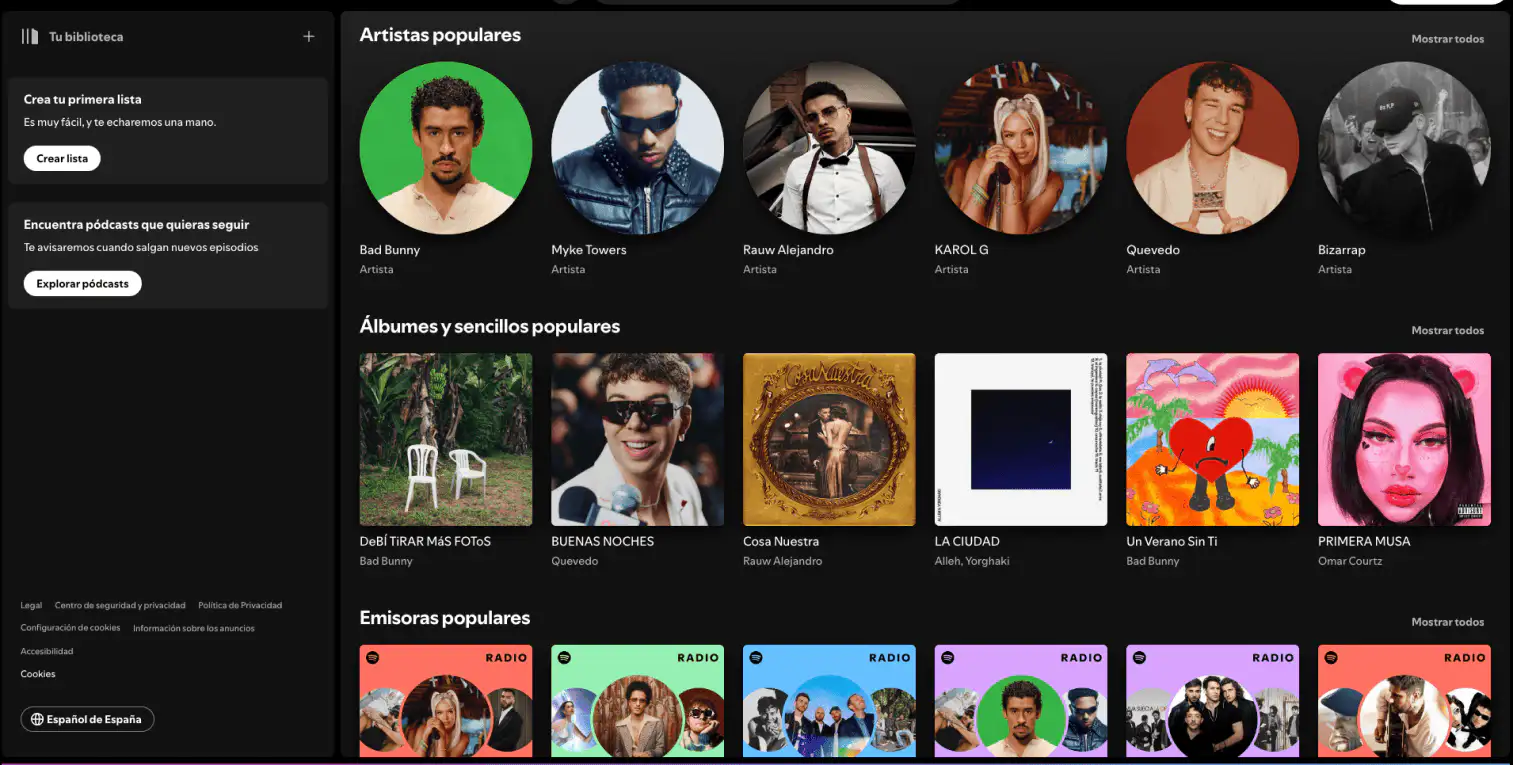Click the Tu biblioteca label
The image size is (1513, 765).
point(86,37)
